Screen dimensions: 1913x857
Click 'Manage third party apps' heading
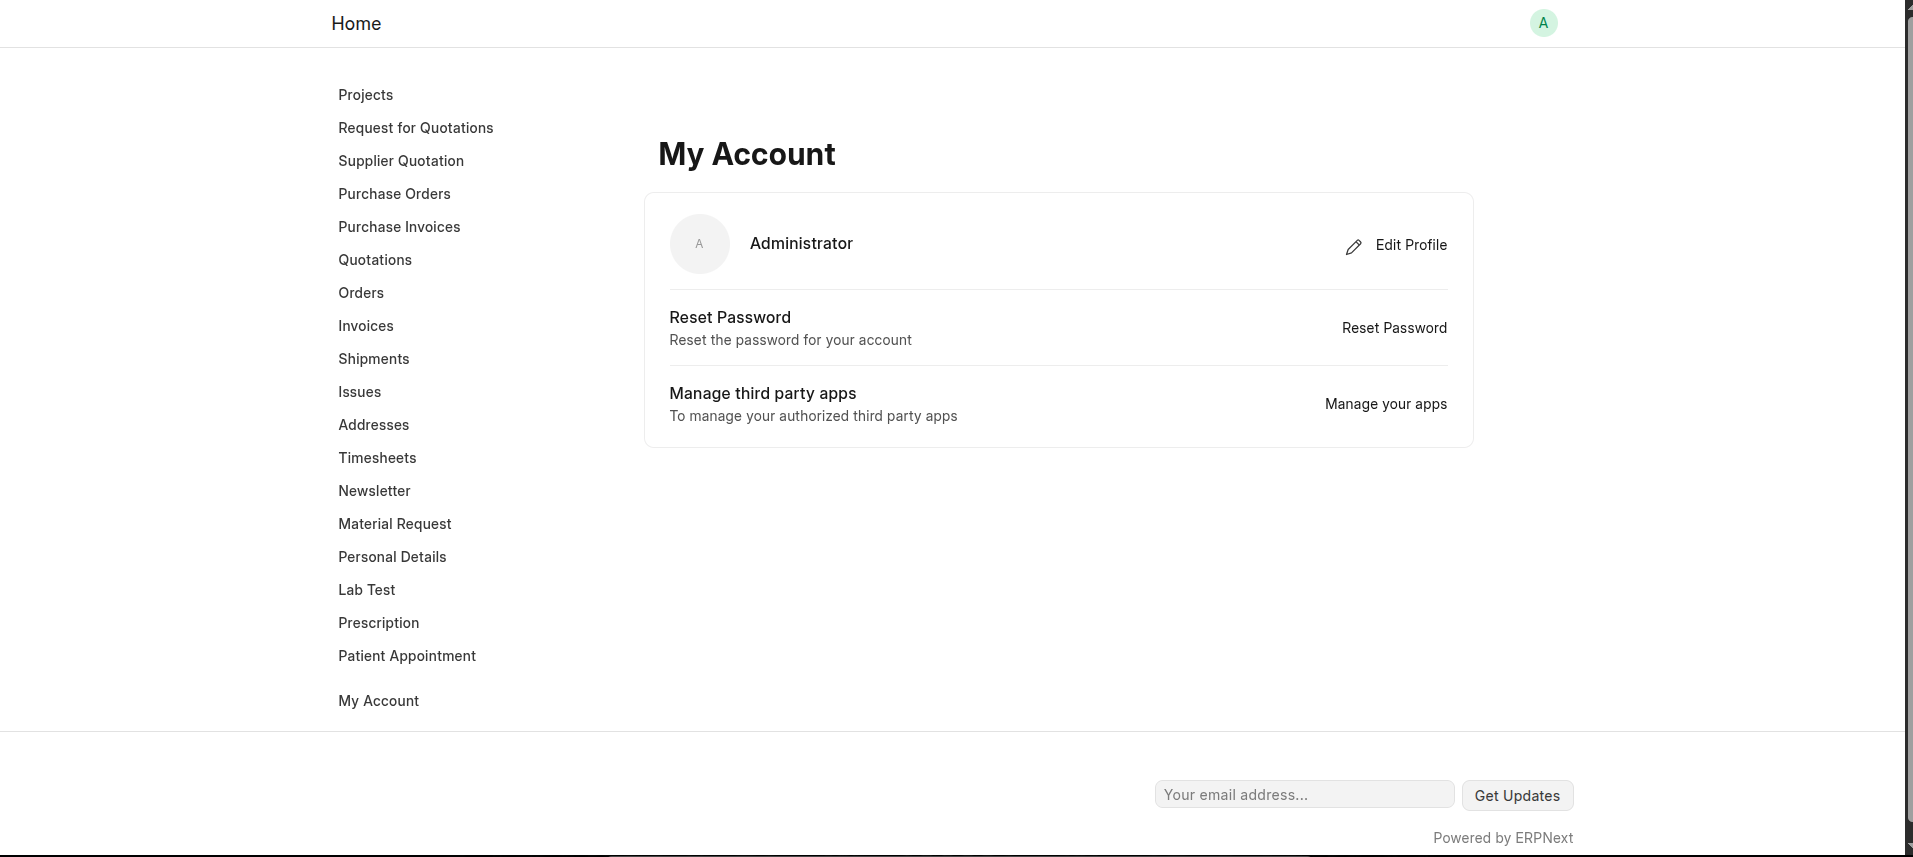coord(763,393)
